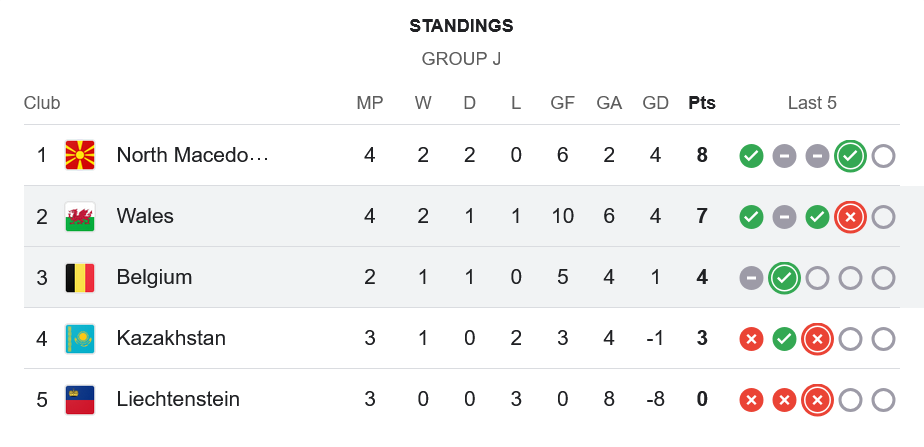Click Kazakhstan's circled red loss icon

pos(817,339)
